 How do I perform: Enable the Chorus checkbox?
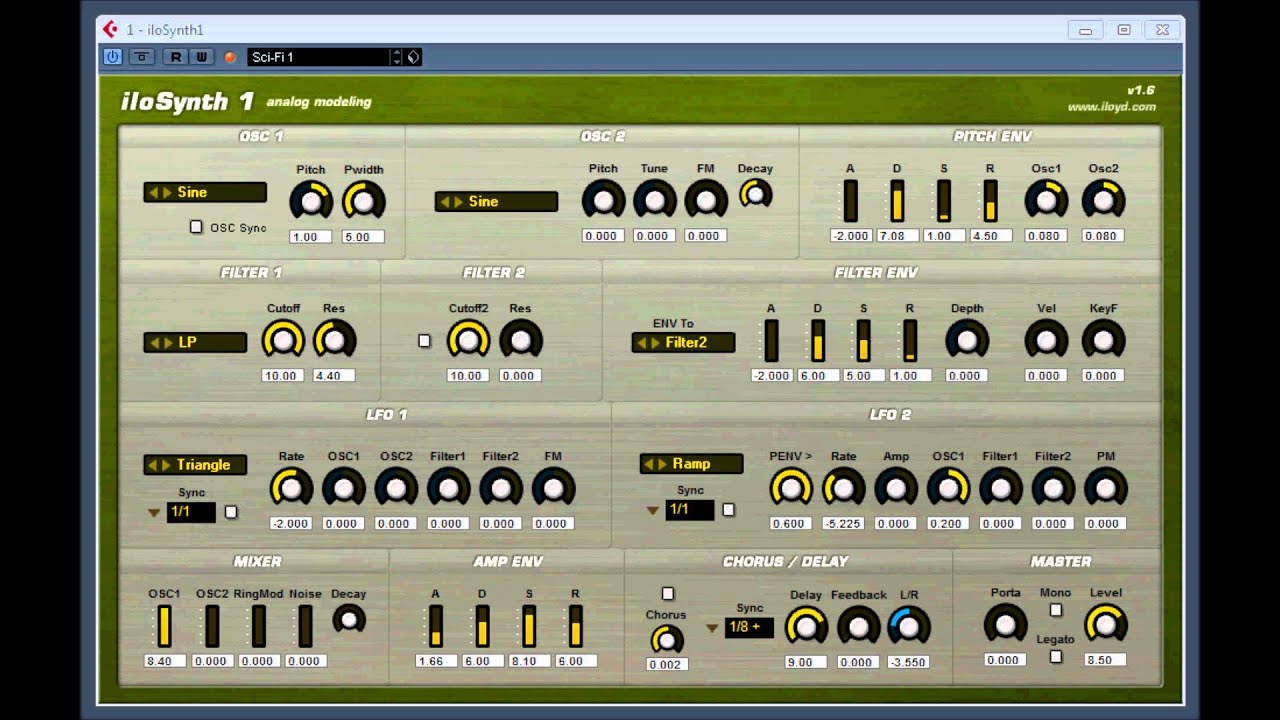668,594
